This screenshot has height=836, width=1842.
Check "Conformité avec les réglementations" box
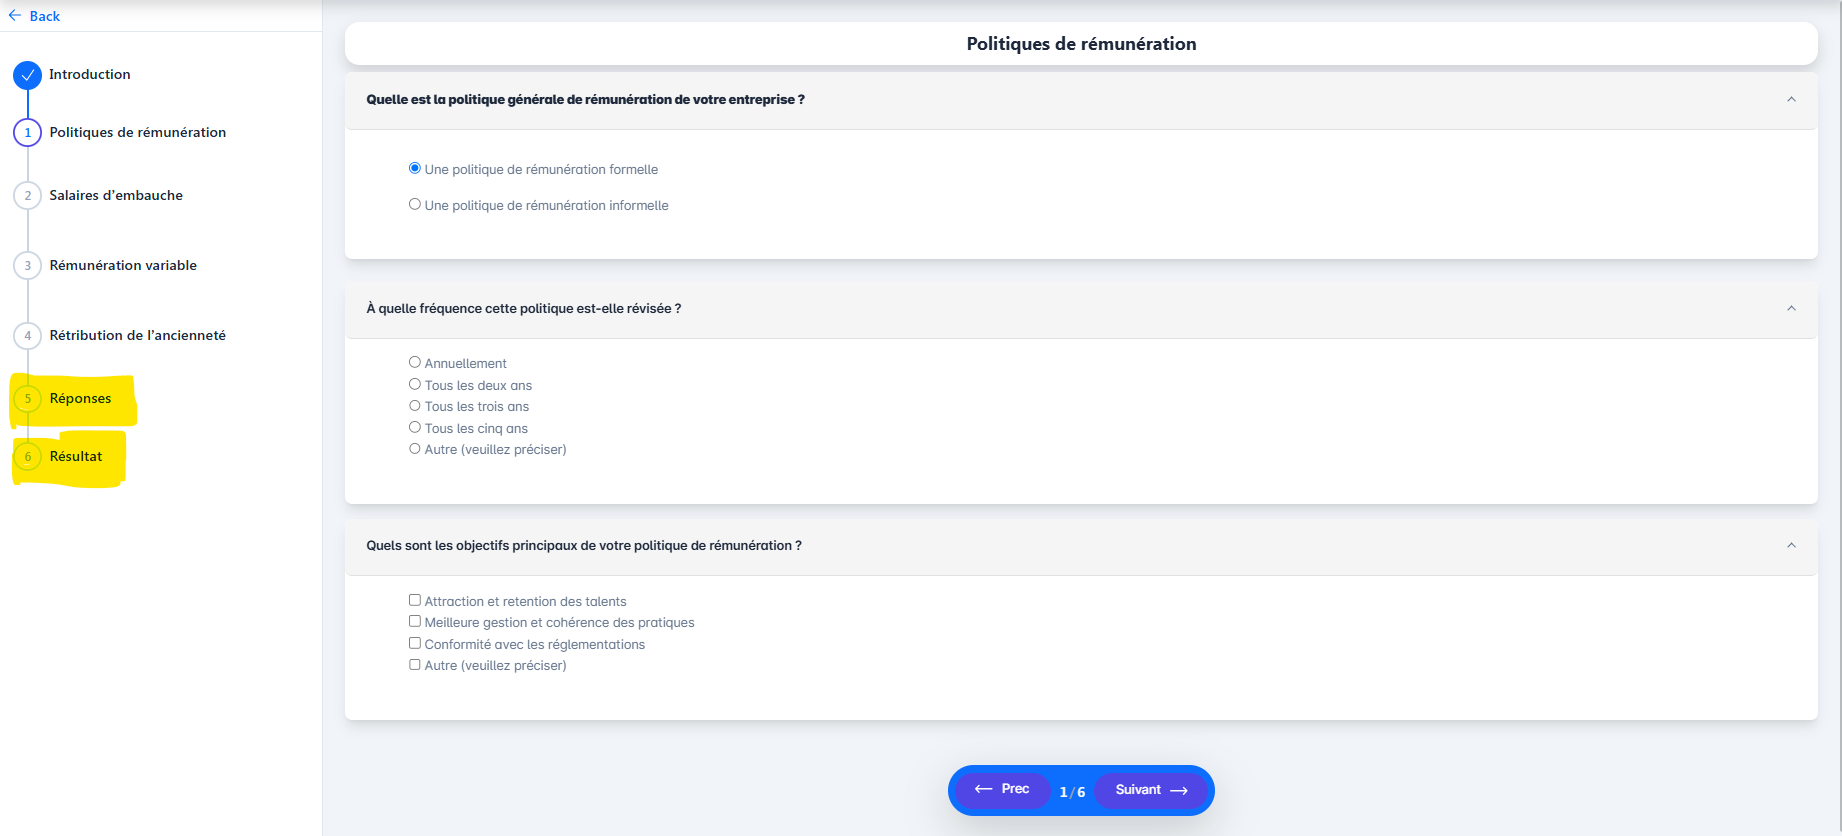pyautogui.click(x=415, y=643)
